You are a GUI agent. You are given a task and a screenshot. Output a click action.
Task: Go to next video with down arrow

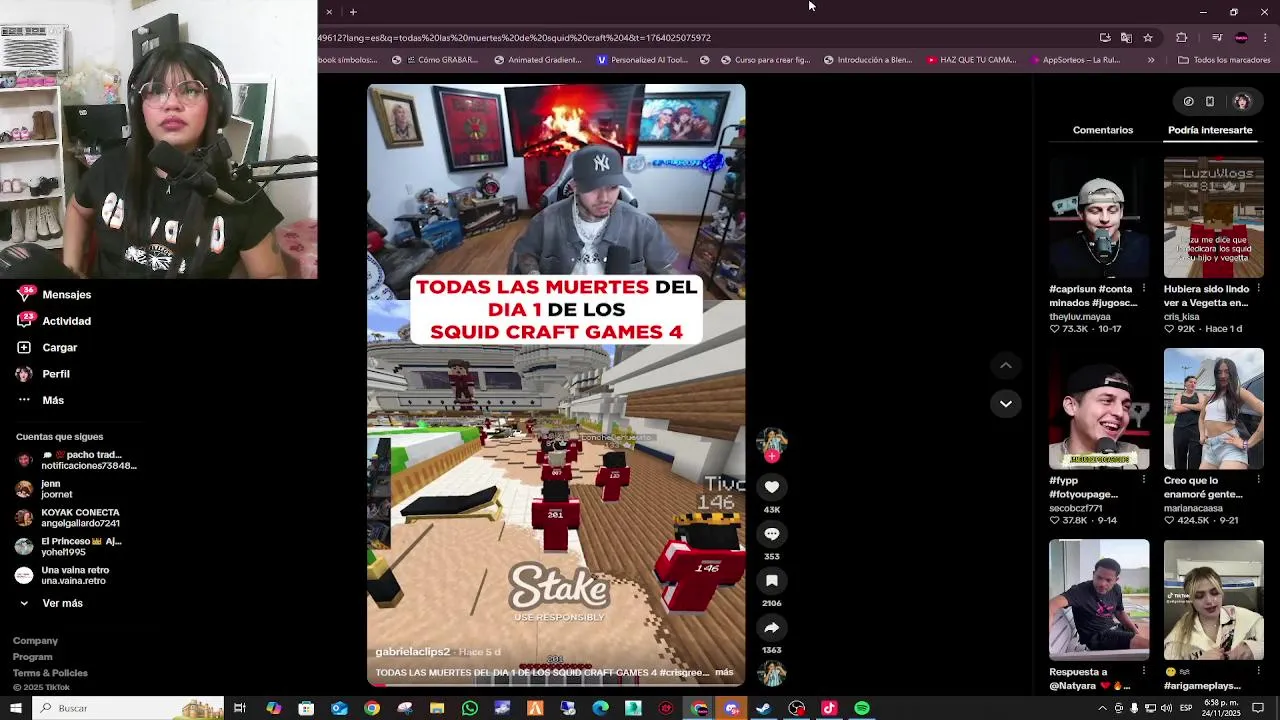point(1006,403)
